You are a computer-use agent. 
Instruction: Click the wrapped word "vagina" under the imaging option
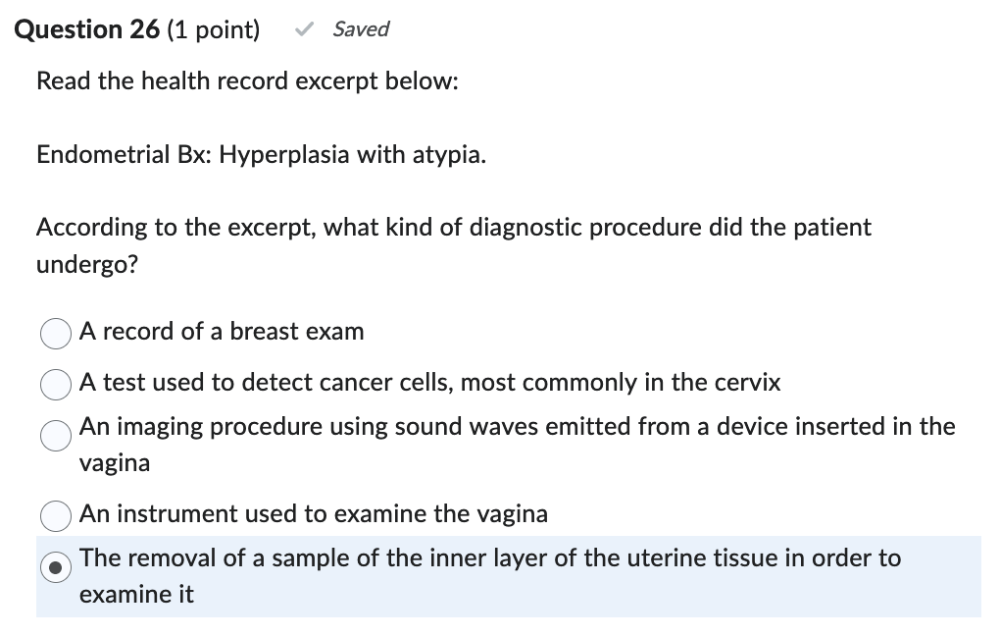(x=115, y=464)
